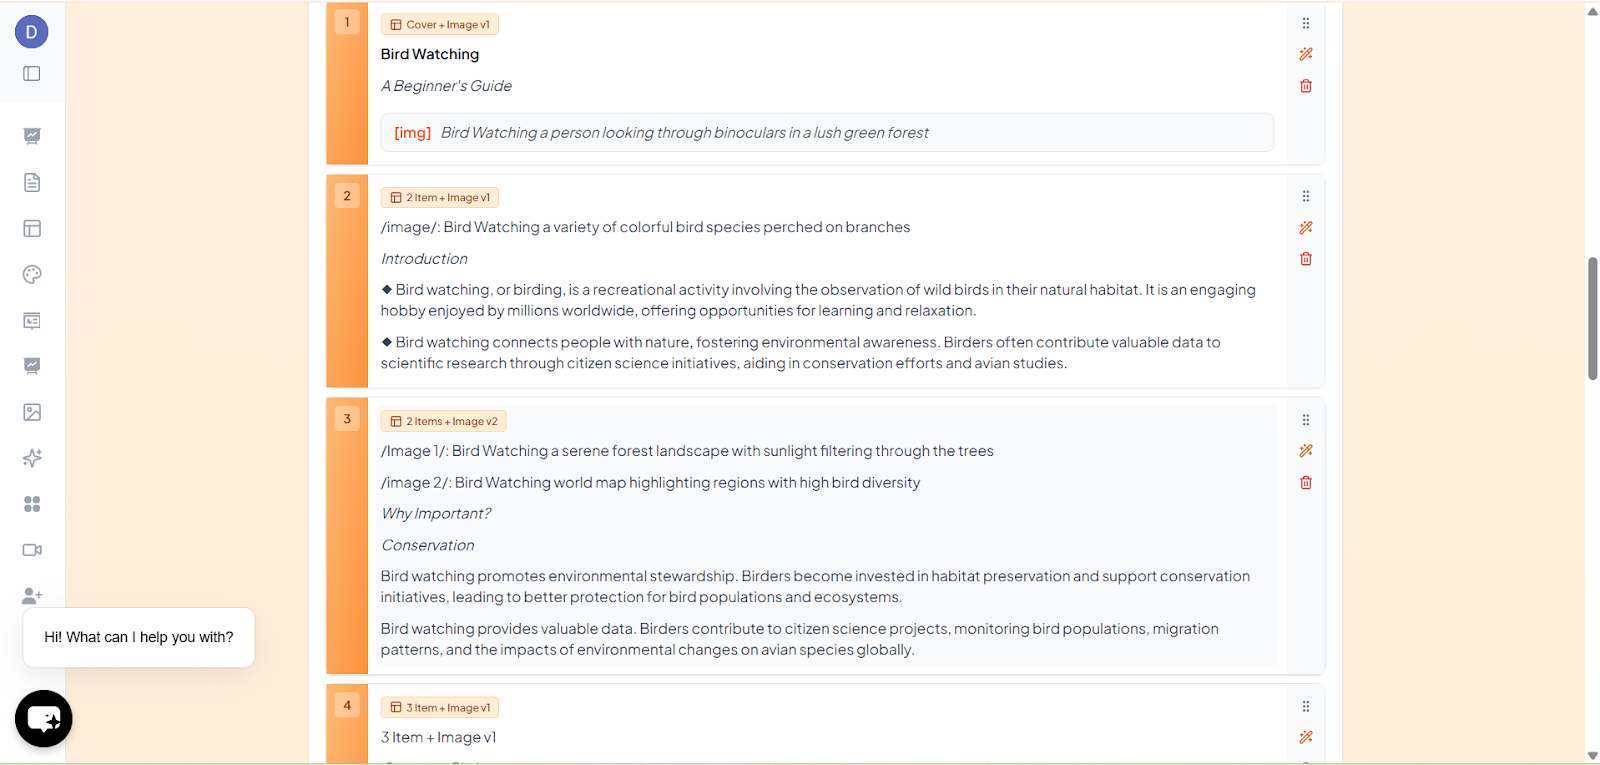Open the video camera icon in sidebar
The image size is (1600, 765).
[32, 550]
